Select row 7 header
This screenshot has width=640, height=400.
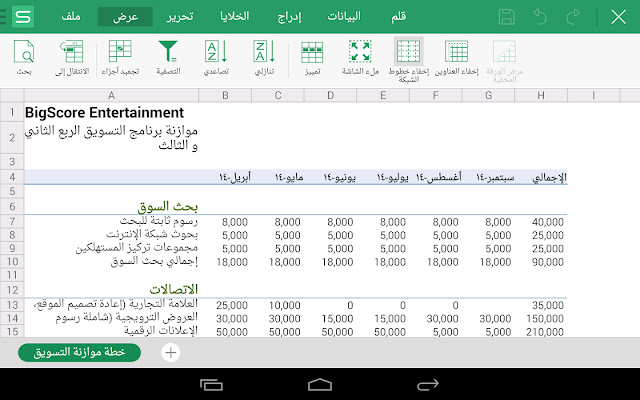[12, 222]
